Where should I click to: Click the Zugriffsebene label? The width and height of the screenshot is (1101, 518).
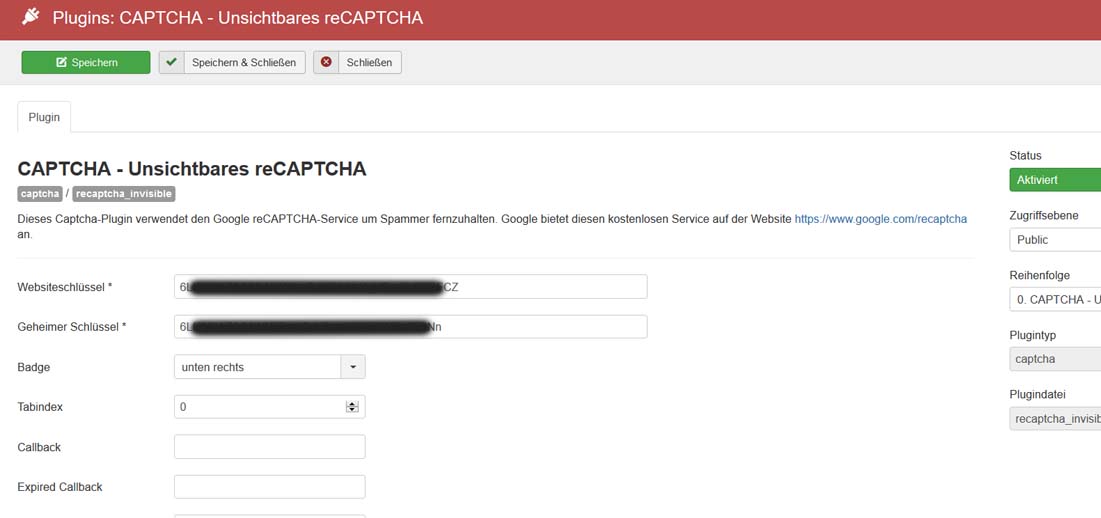pyautogui.click(x=1044, y=215)
